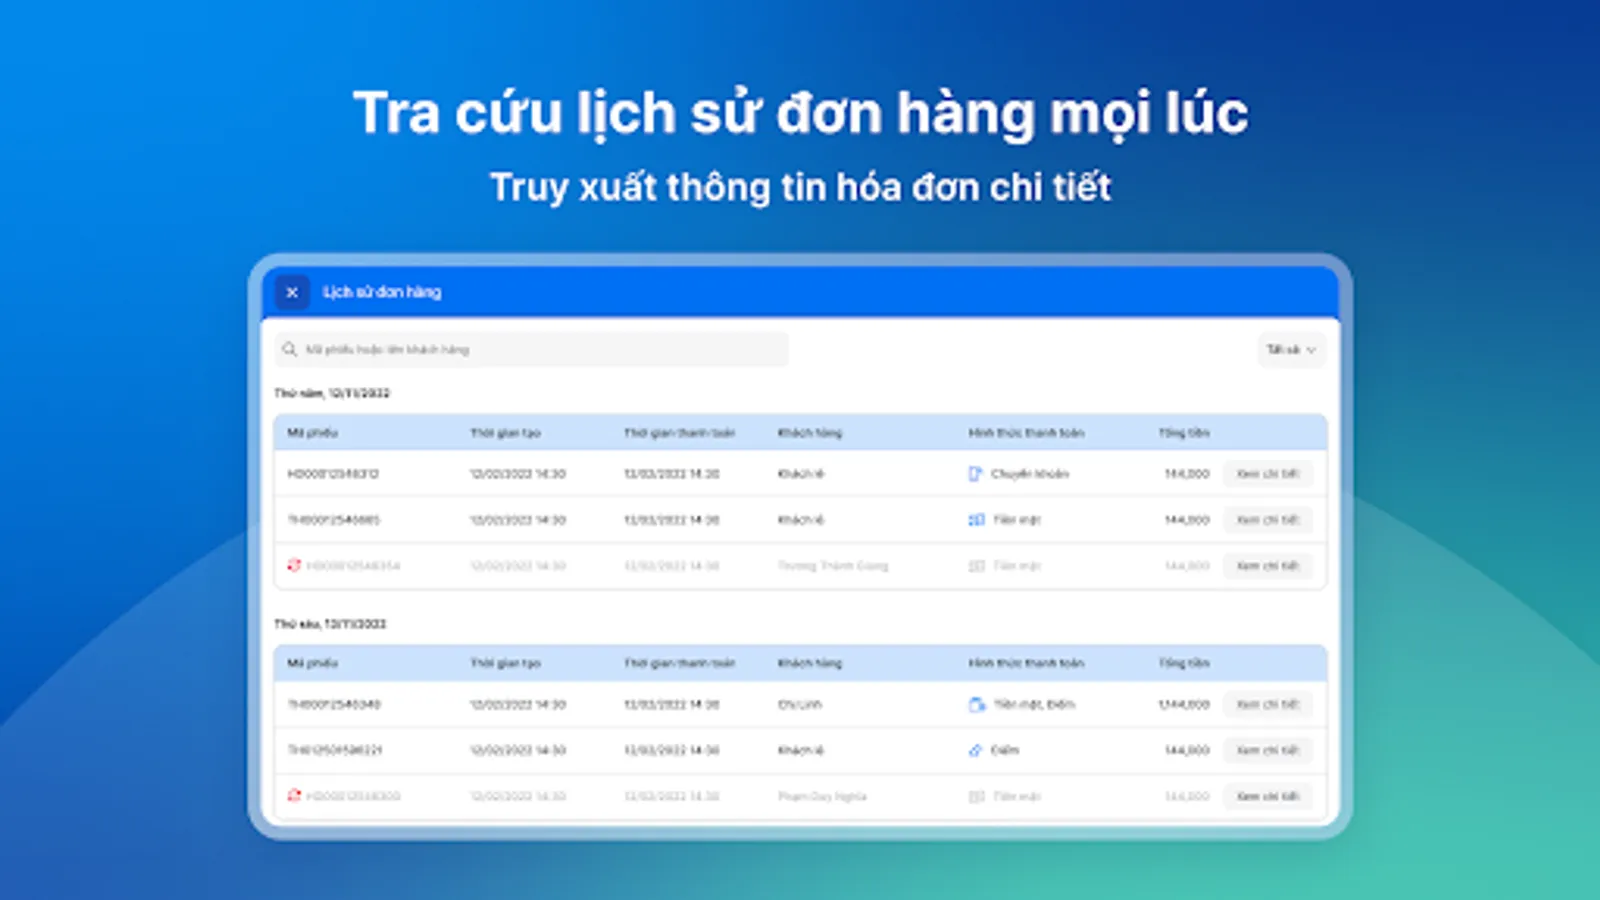Click the Chuyển khoản bank transfer icon
Screen dimensions: 1600x900
[x=975, y=474]
